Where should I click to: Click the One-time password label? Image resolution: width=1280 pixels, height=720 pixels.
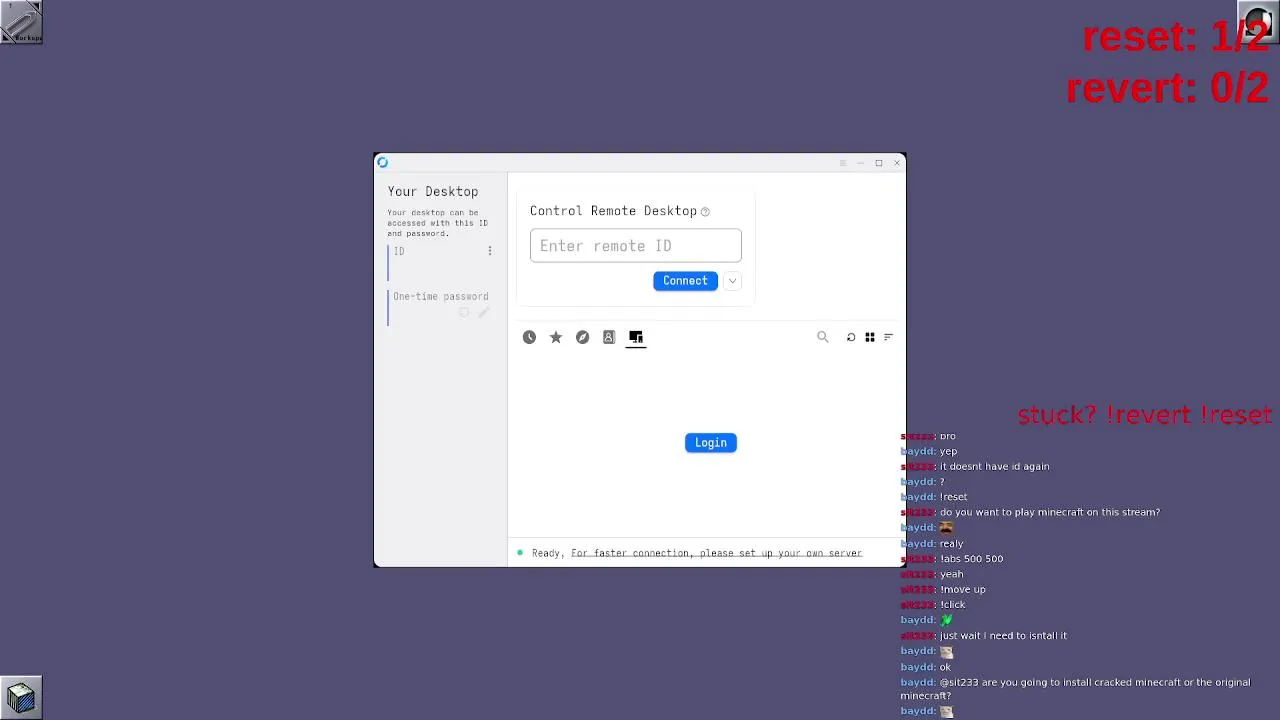tap(441, 296)
